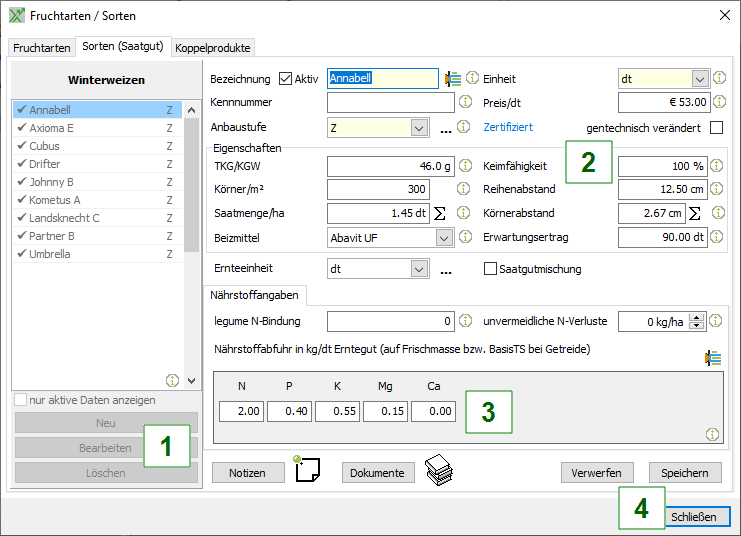Select Landsknecht C in variety list
This screenshot has height=536, width=741.
click(x=65, y=218)
